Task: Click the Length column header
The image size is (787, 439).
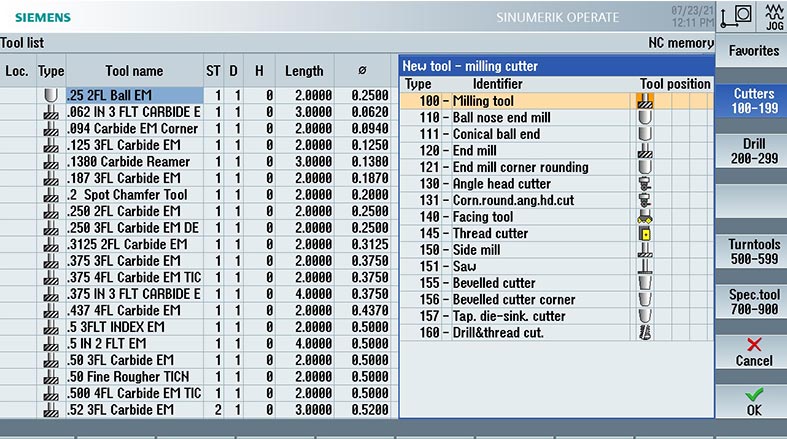Action: pos(304,71)
